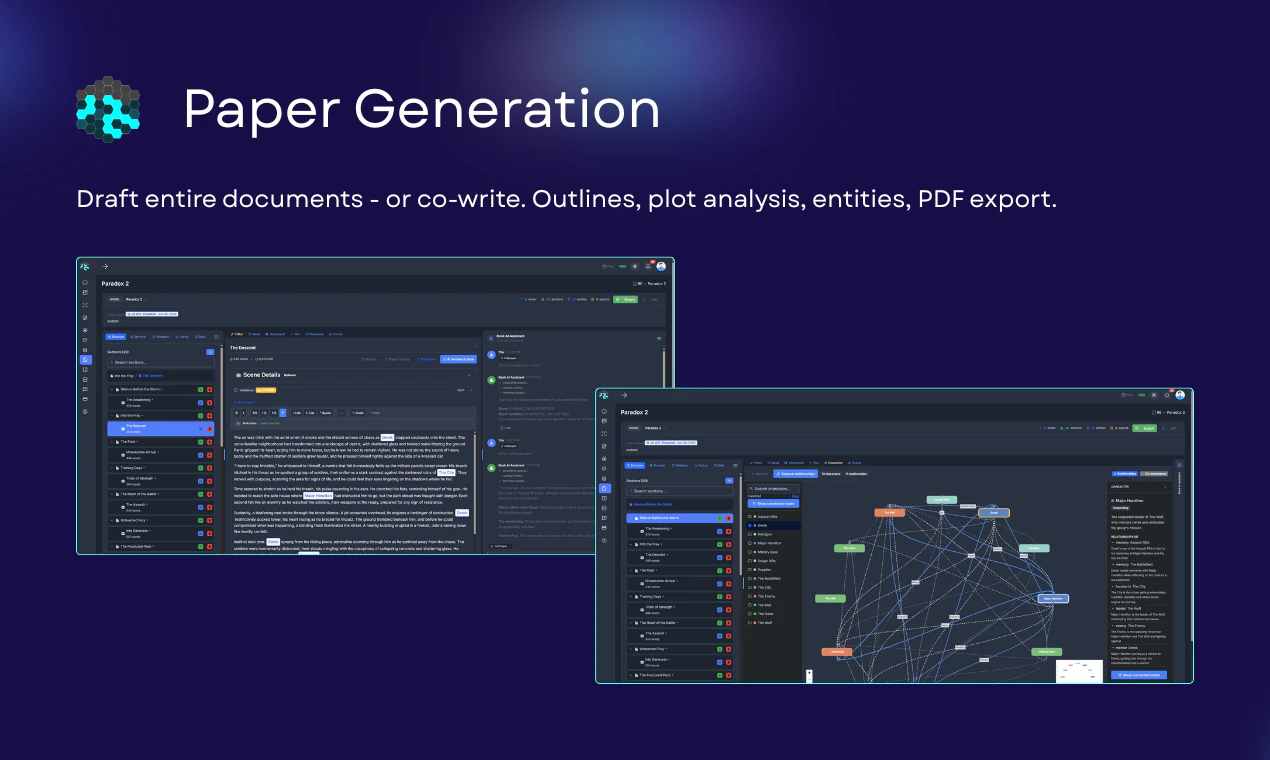Click the Analyze relationships button

[795, 474]
